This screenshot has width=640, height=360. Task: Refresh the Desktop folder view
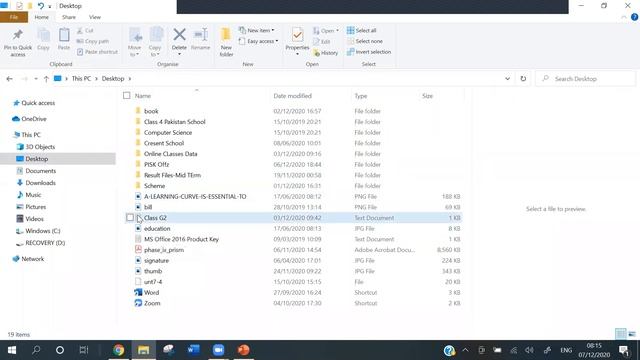523,79
